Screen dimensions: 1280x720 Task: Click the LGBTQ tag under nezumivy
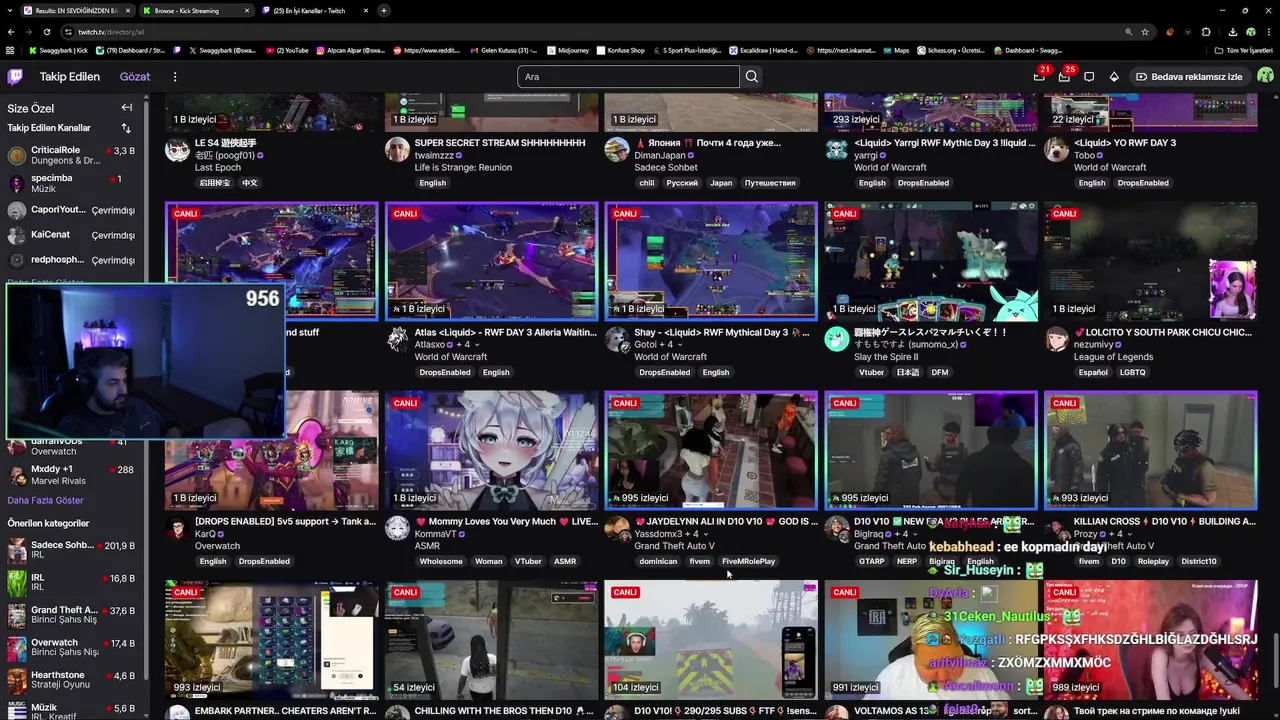click(1133, 372)
